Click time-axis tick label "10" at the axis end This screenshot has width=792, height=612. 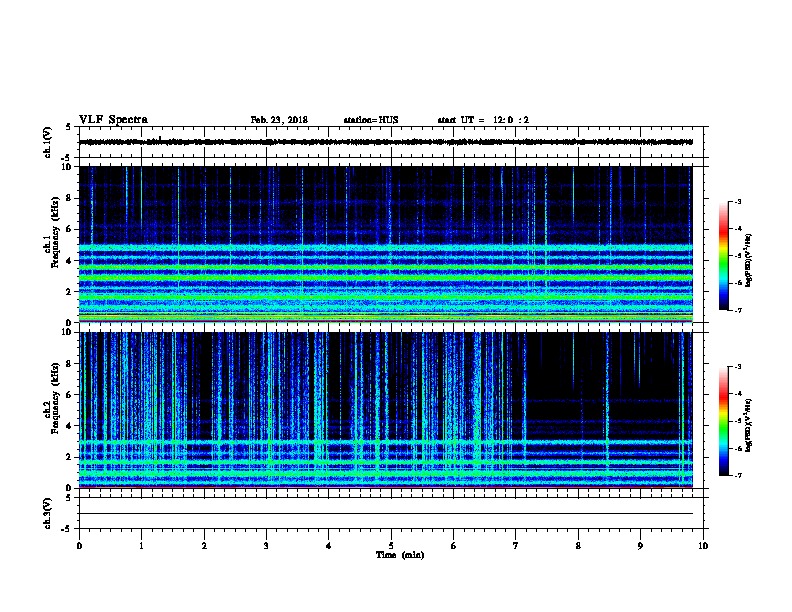[x=703, y=545]
